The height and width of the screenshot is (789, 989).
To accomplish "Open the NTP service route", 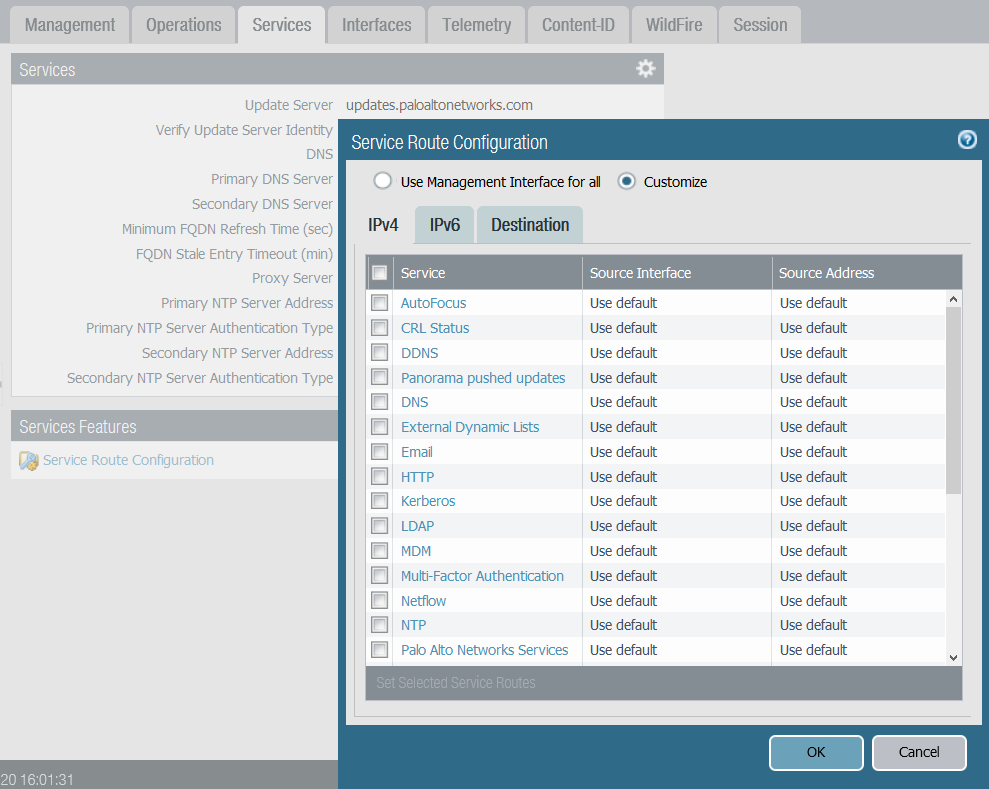I will point(414,625).
